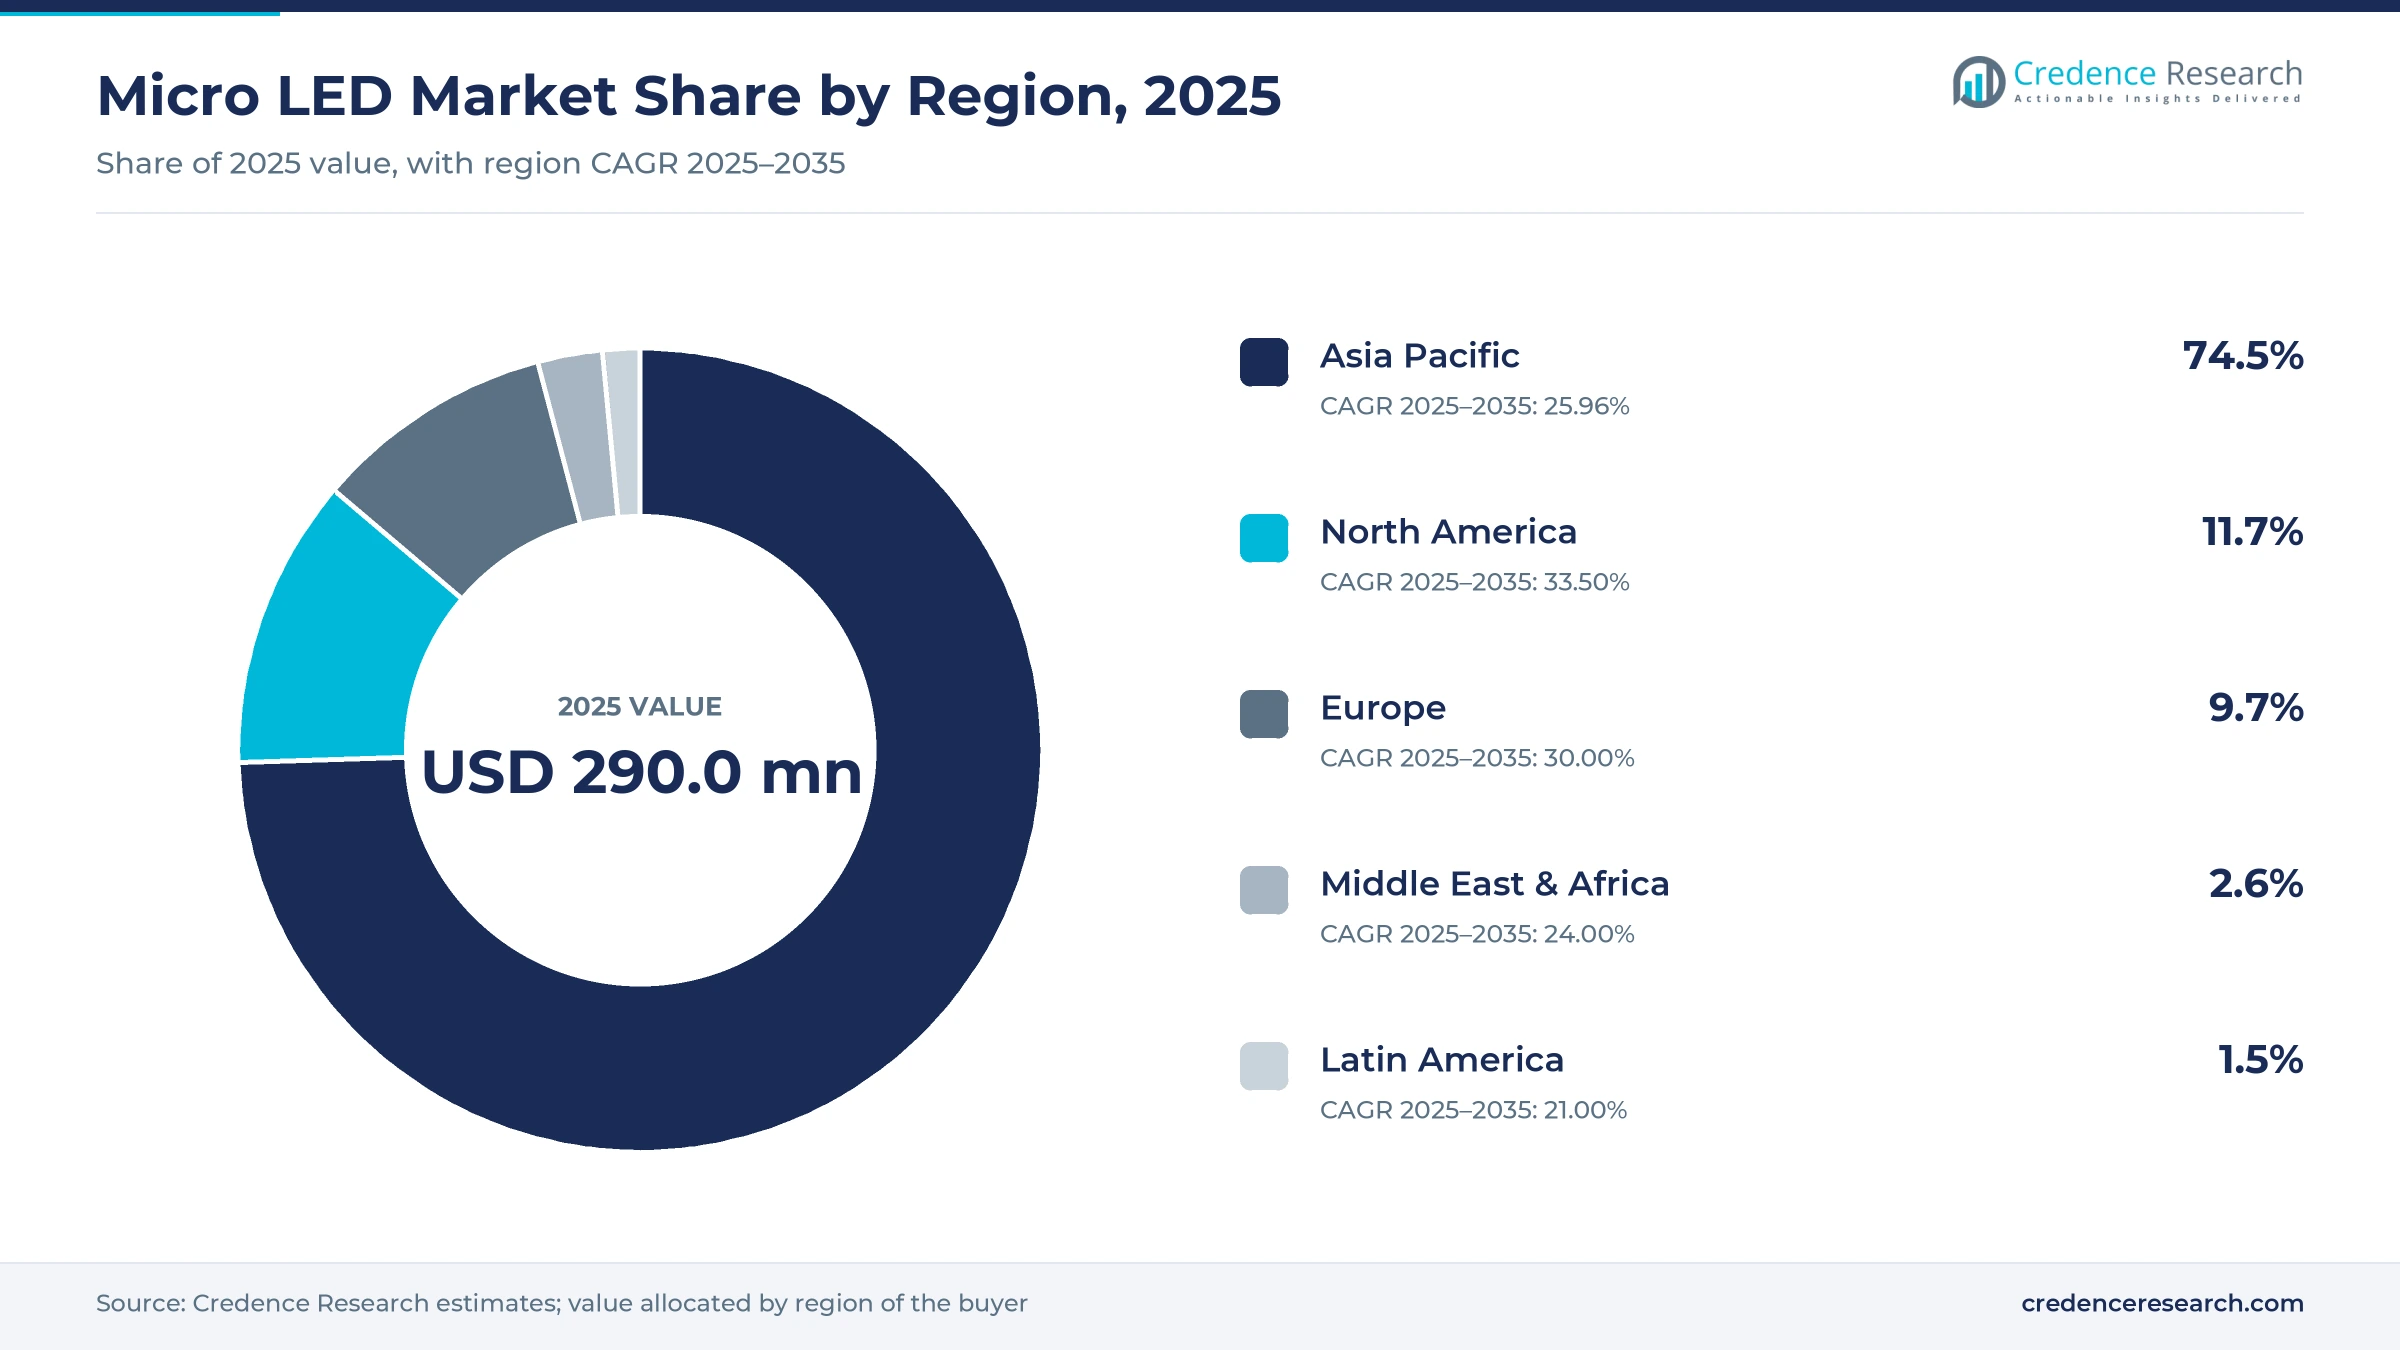Select the thin Latin America donut slice
The height and width of the screenshot is (1350, 2400).
point(624,432)
